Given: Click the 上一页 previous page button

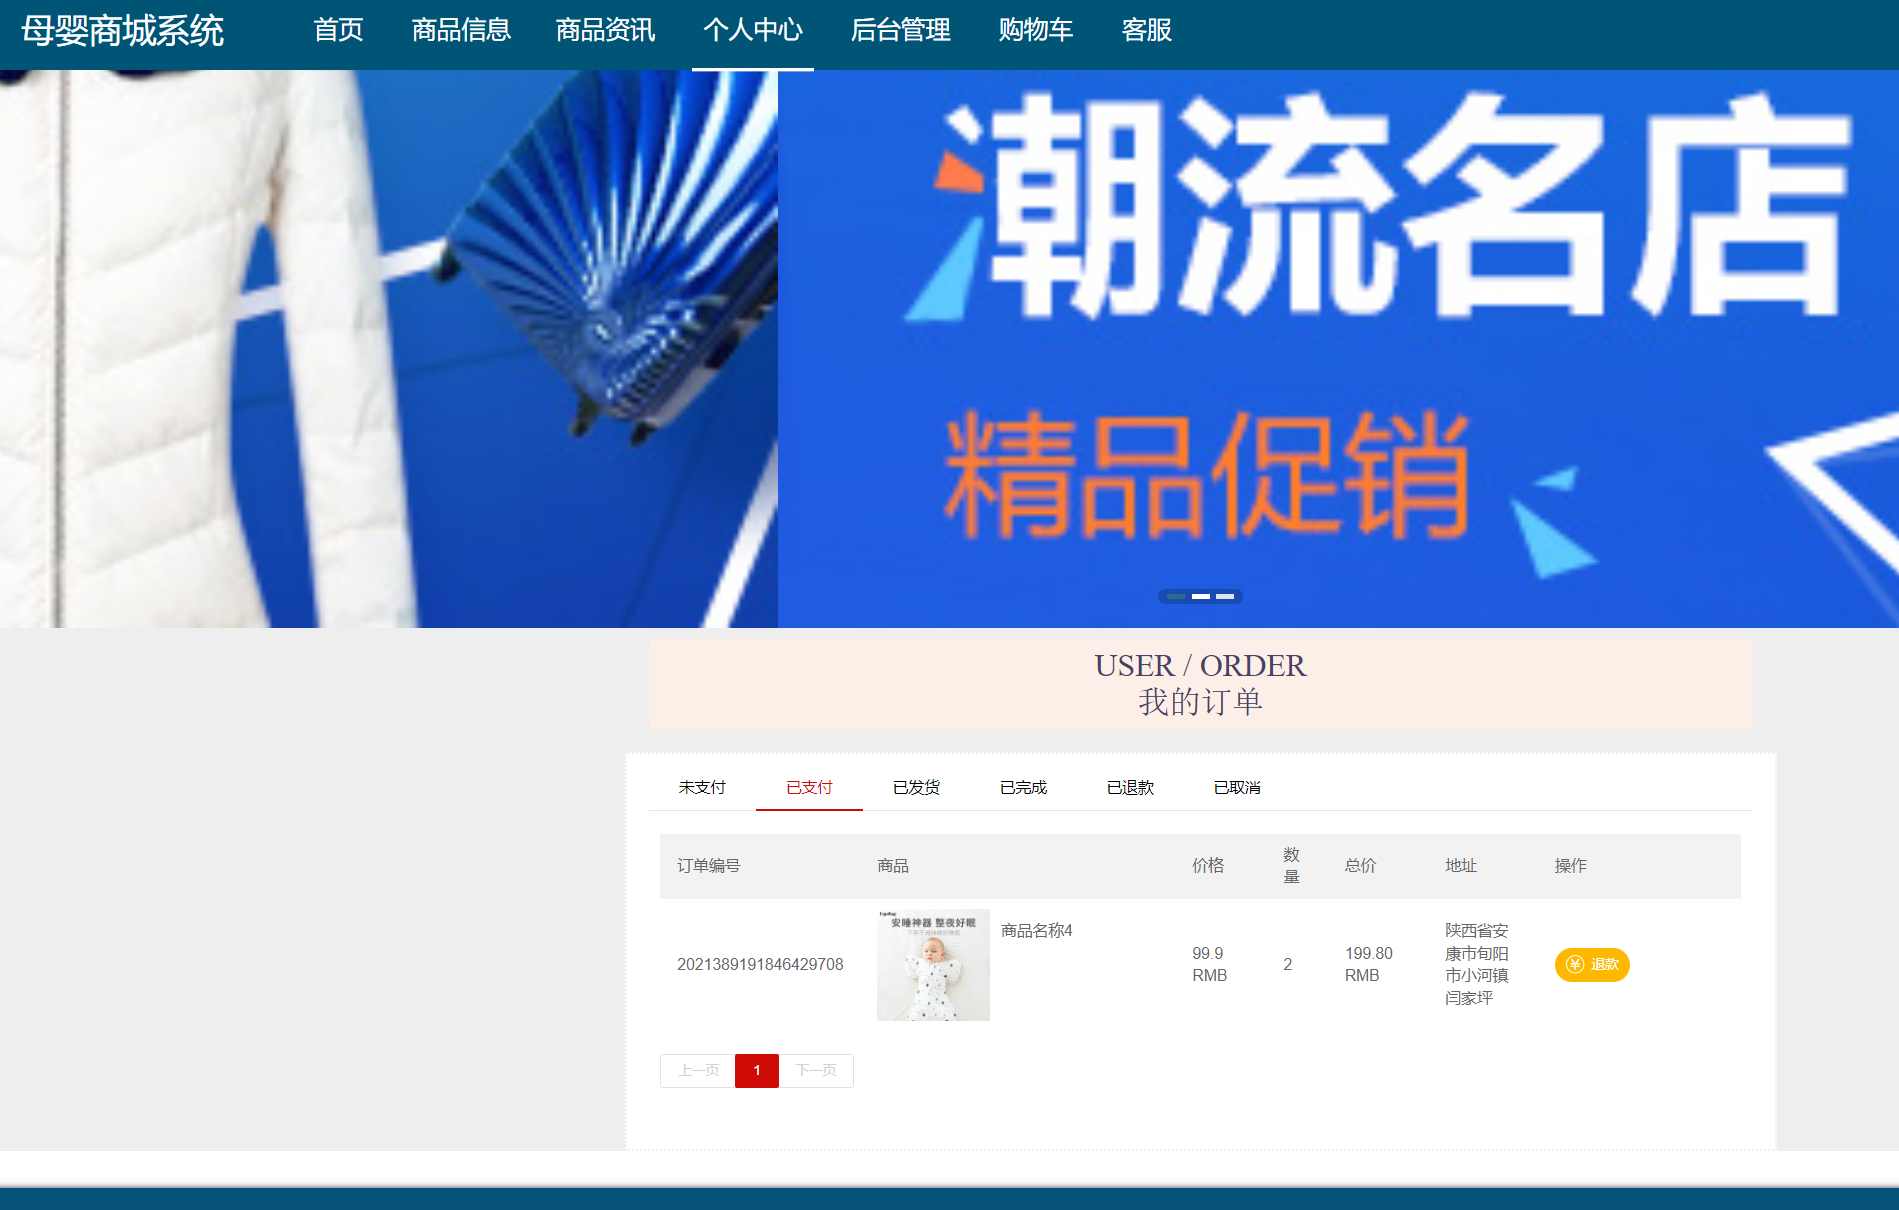Looking at the screenshot, I should 698,1070.
